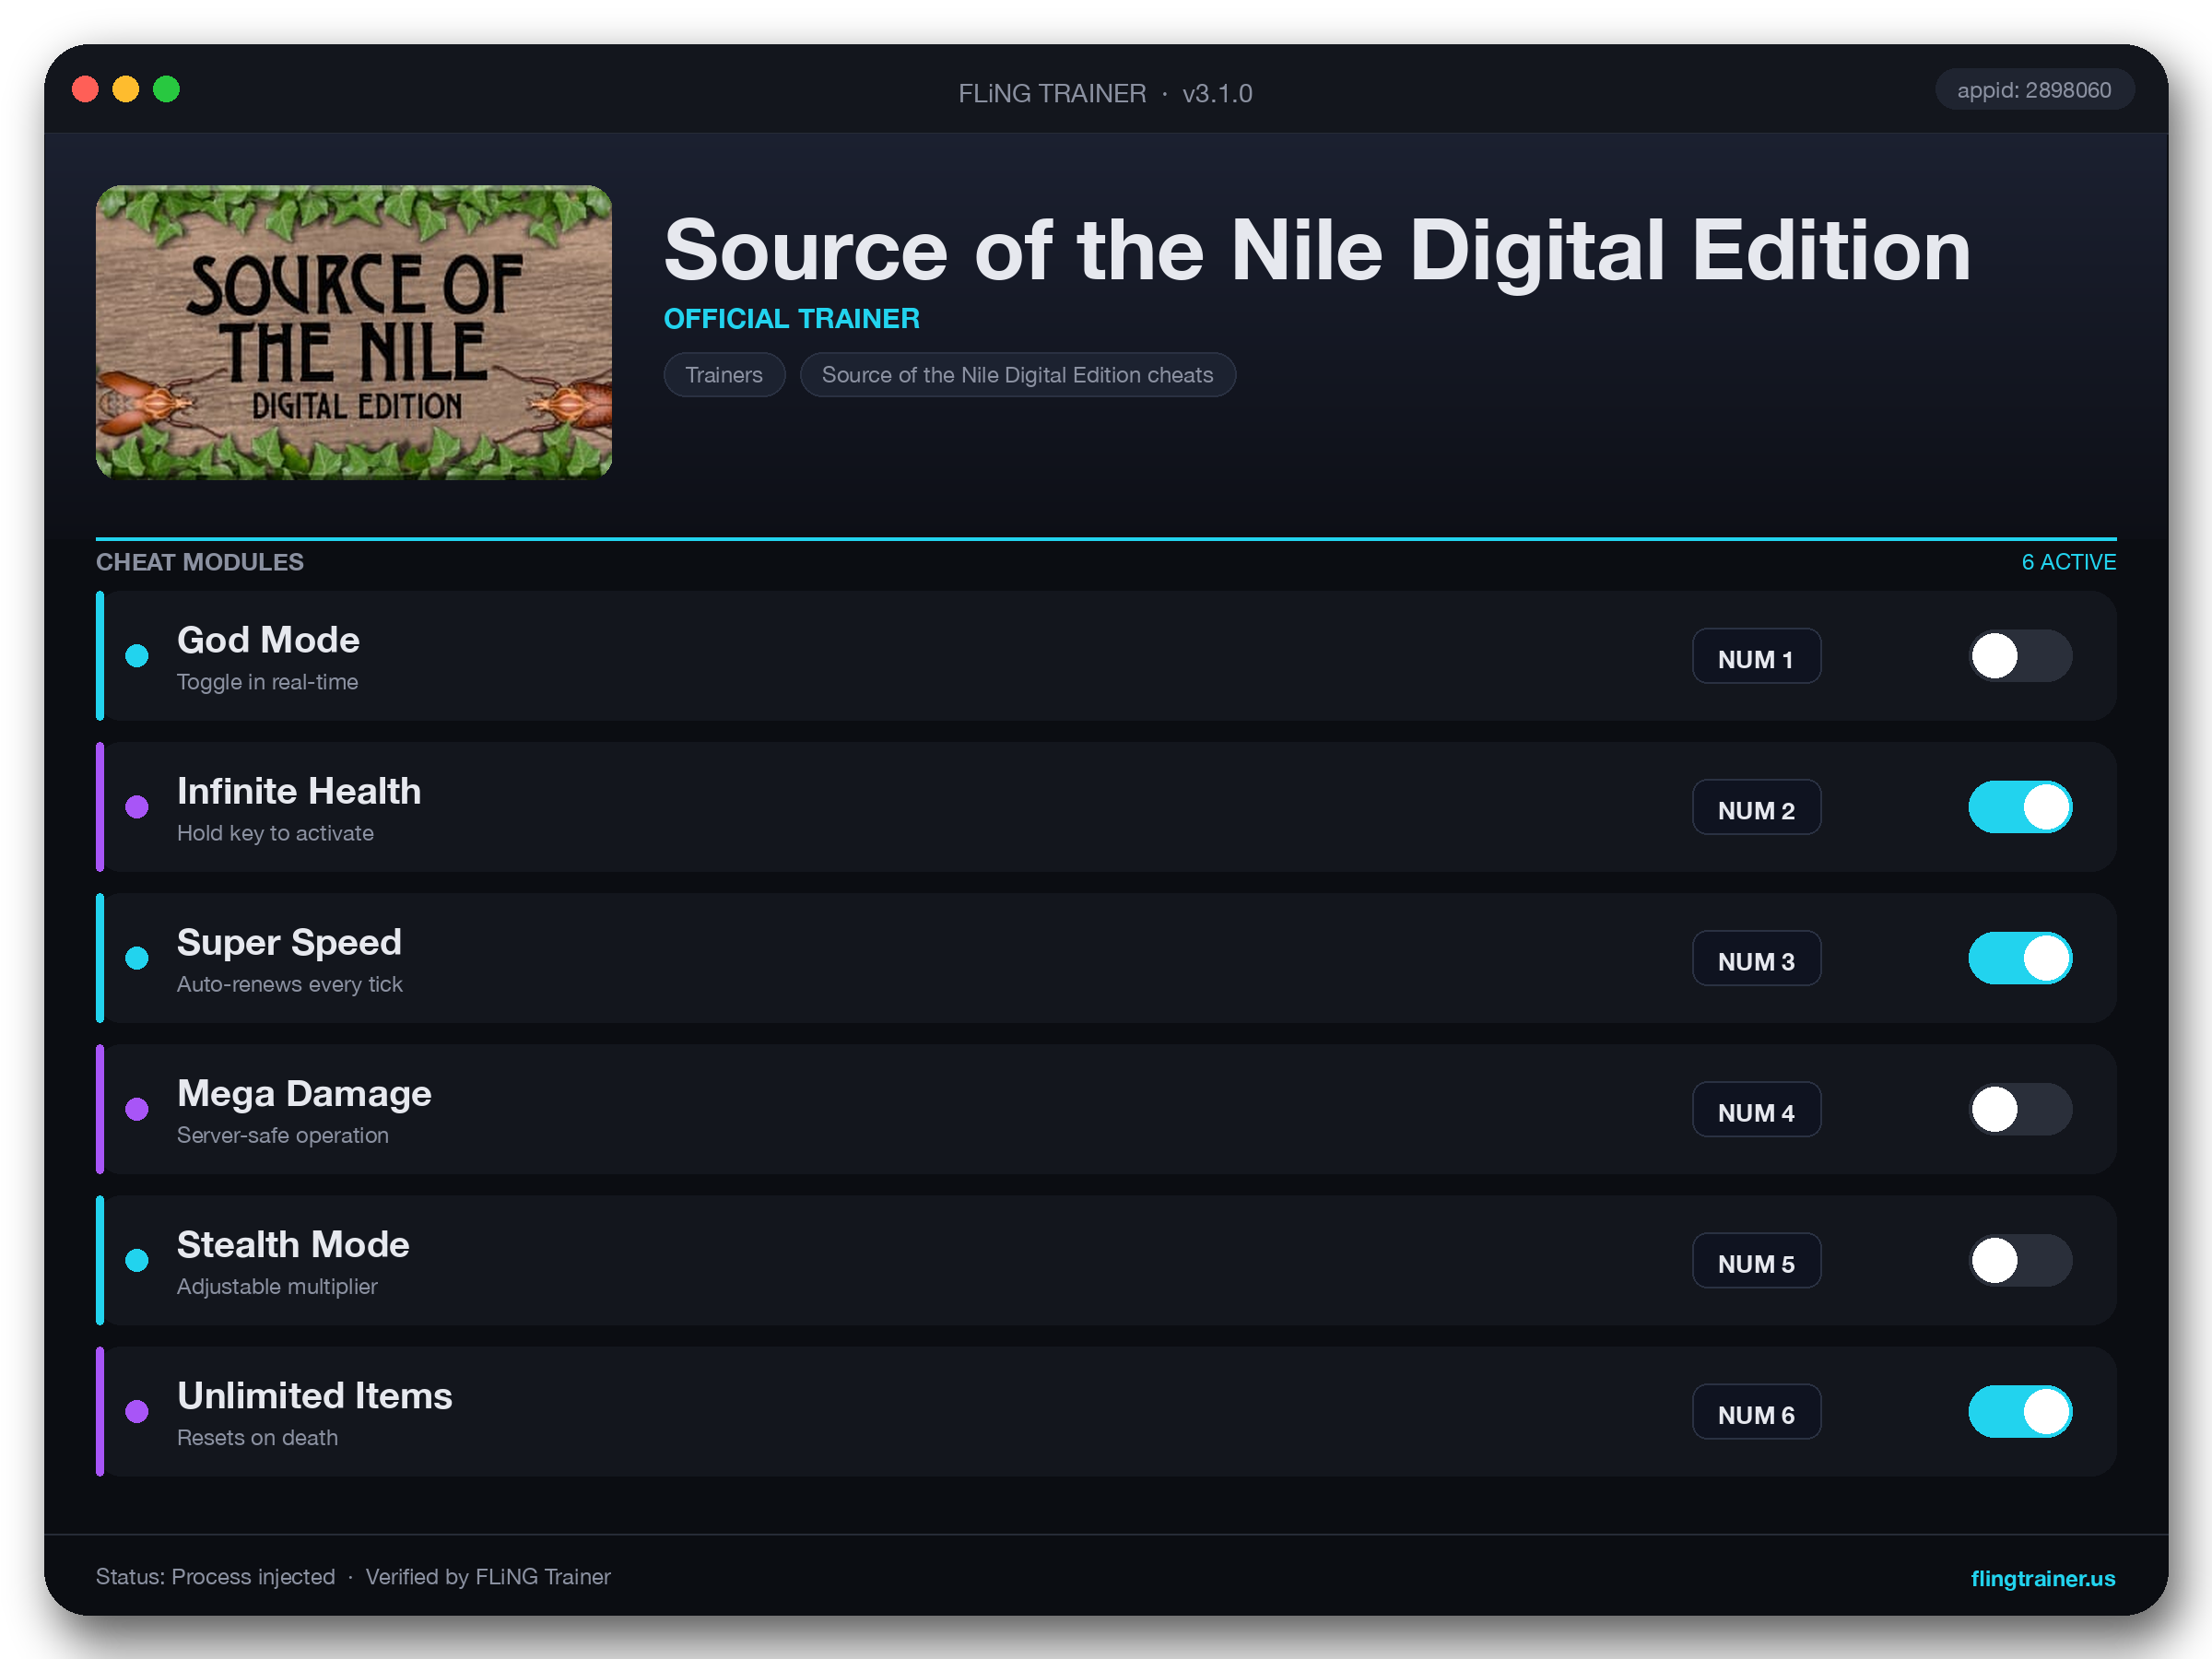Minimize the window using yellow button
Viewport: 2212px width, 1659px height.
pos(126,89)
